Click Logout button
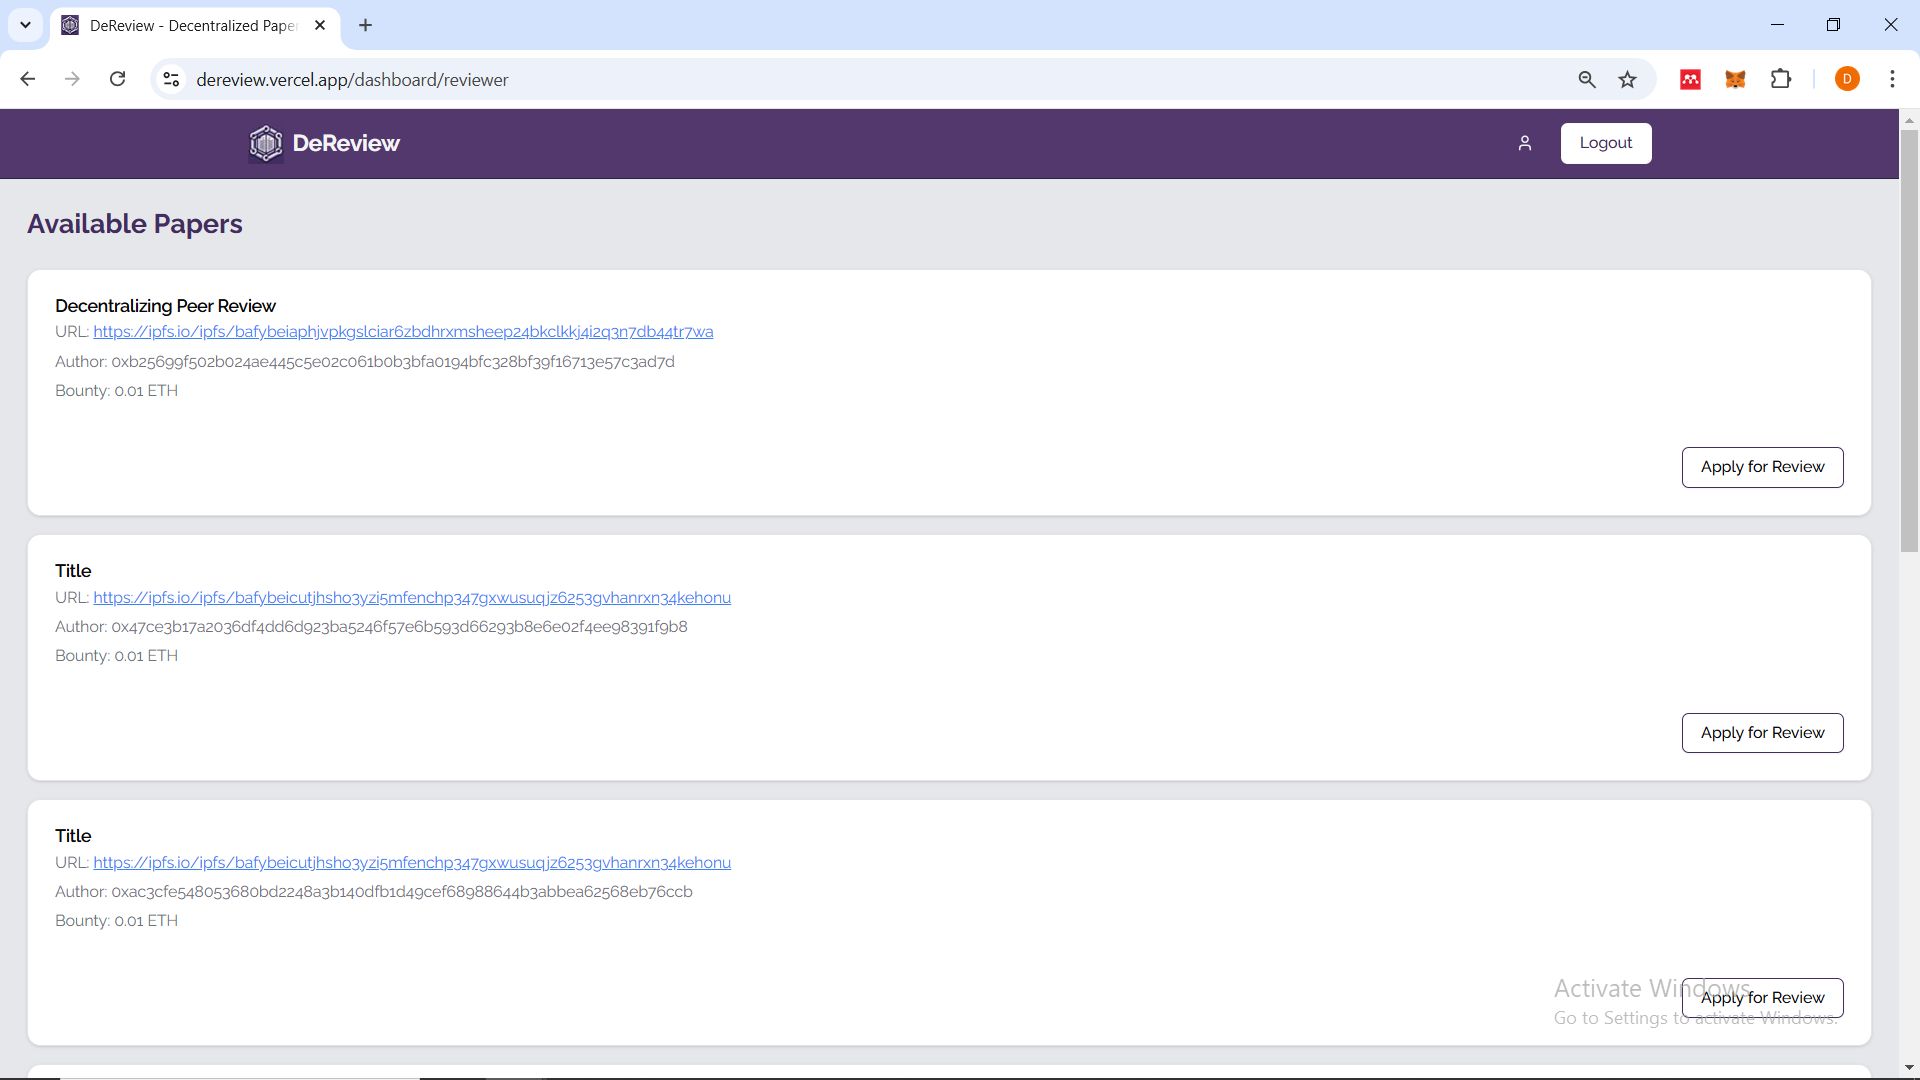The image size is (1920, 1080). coord(1606,142)
